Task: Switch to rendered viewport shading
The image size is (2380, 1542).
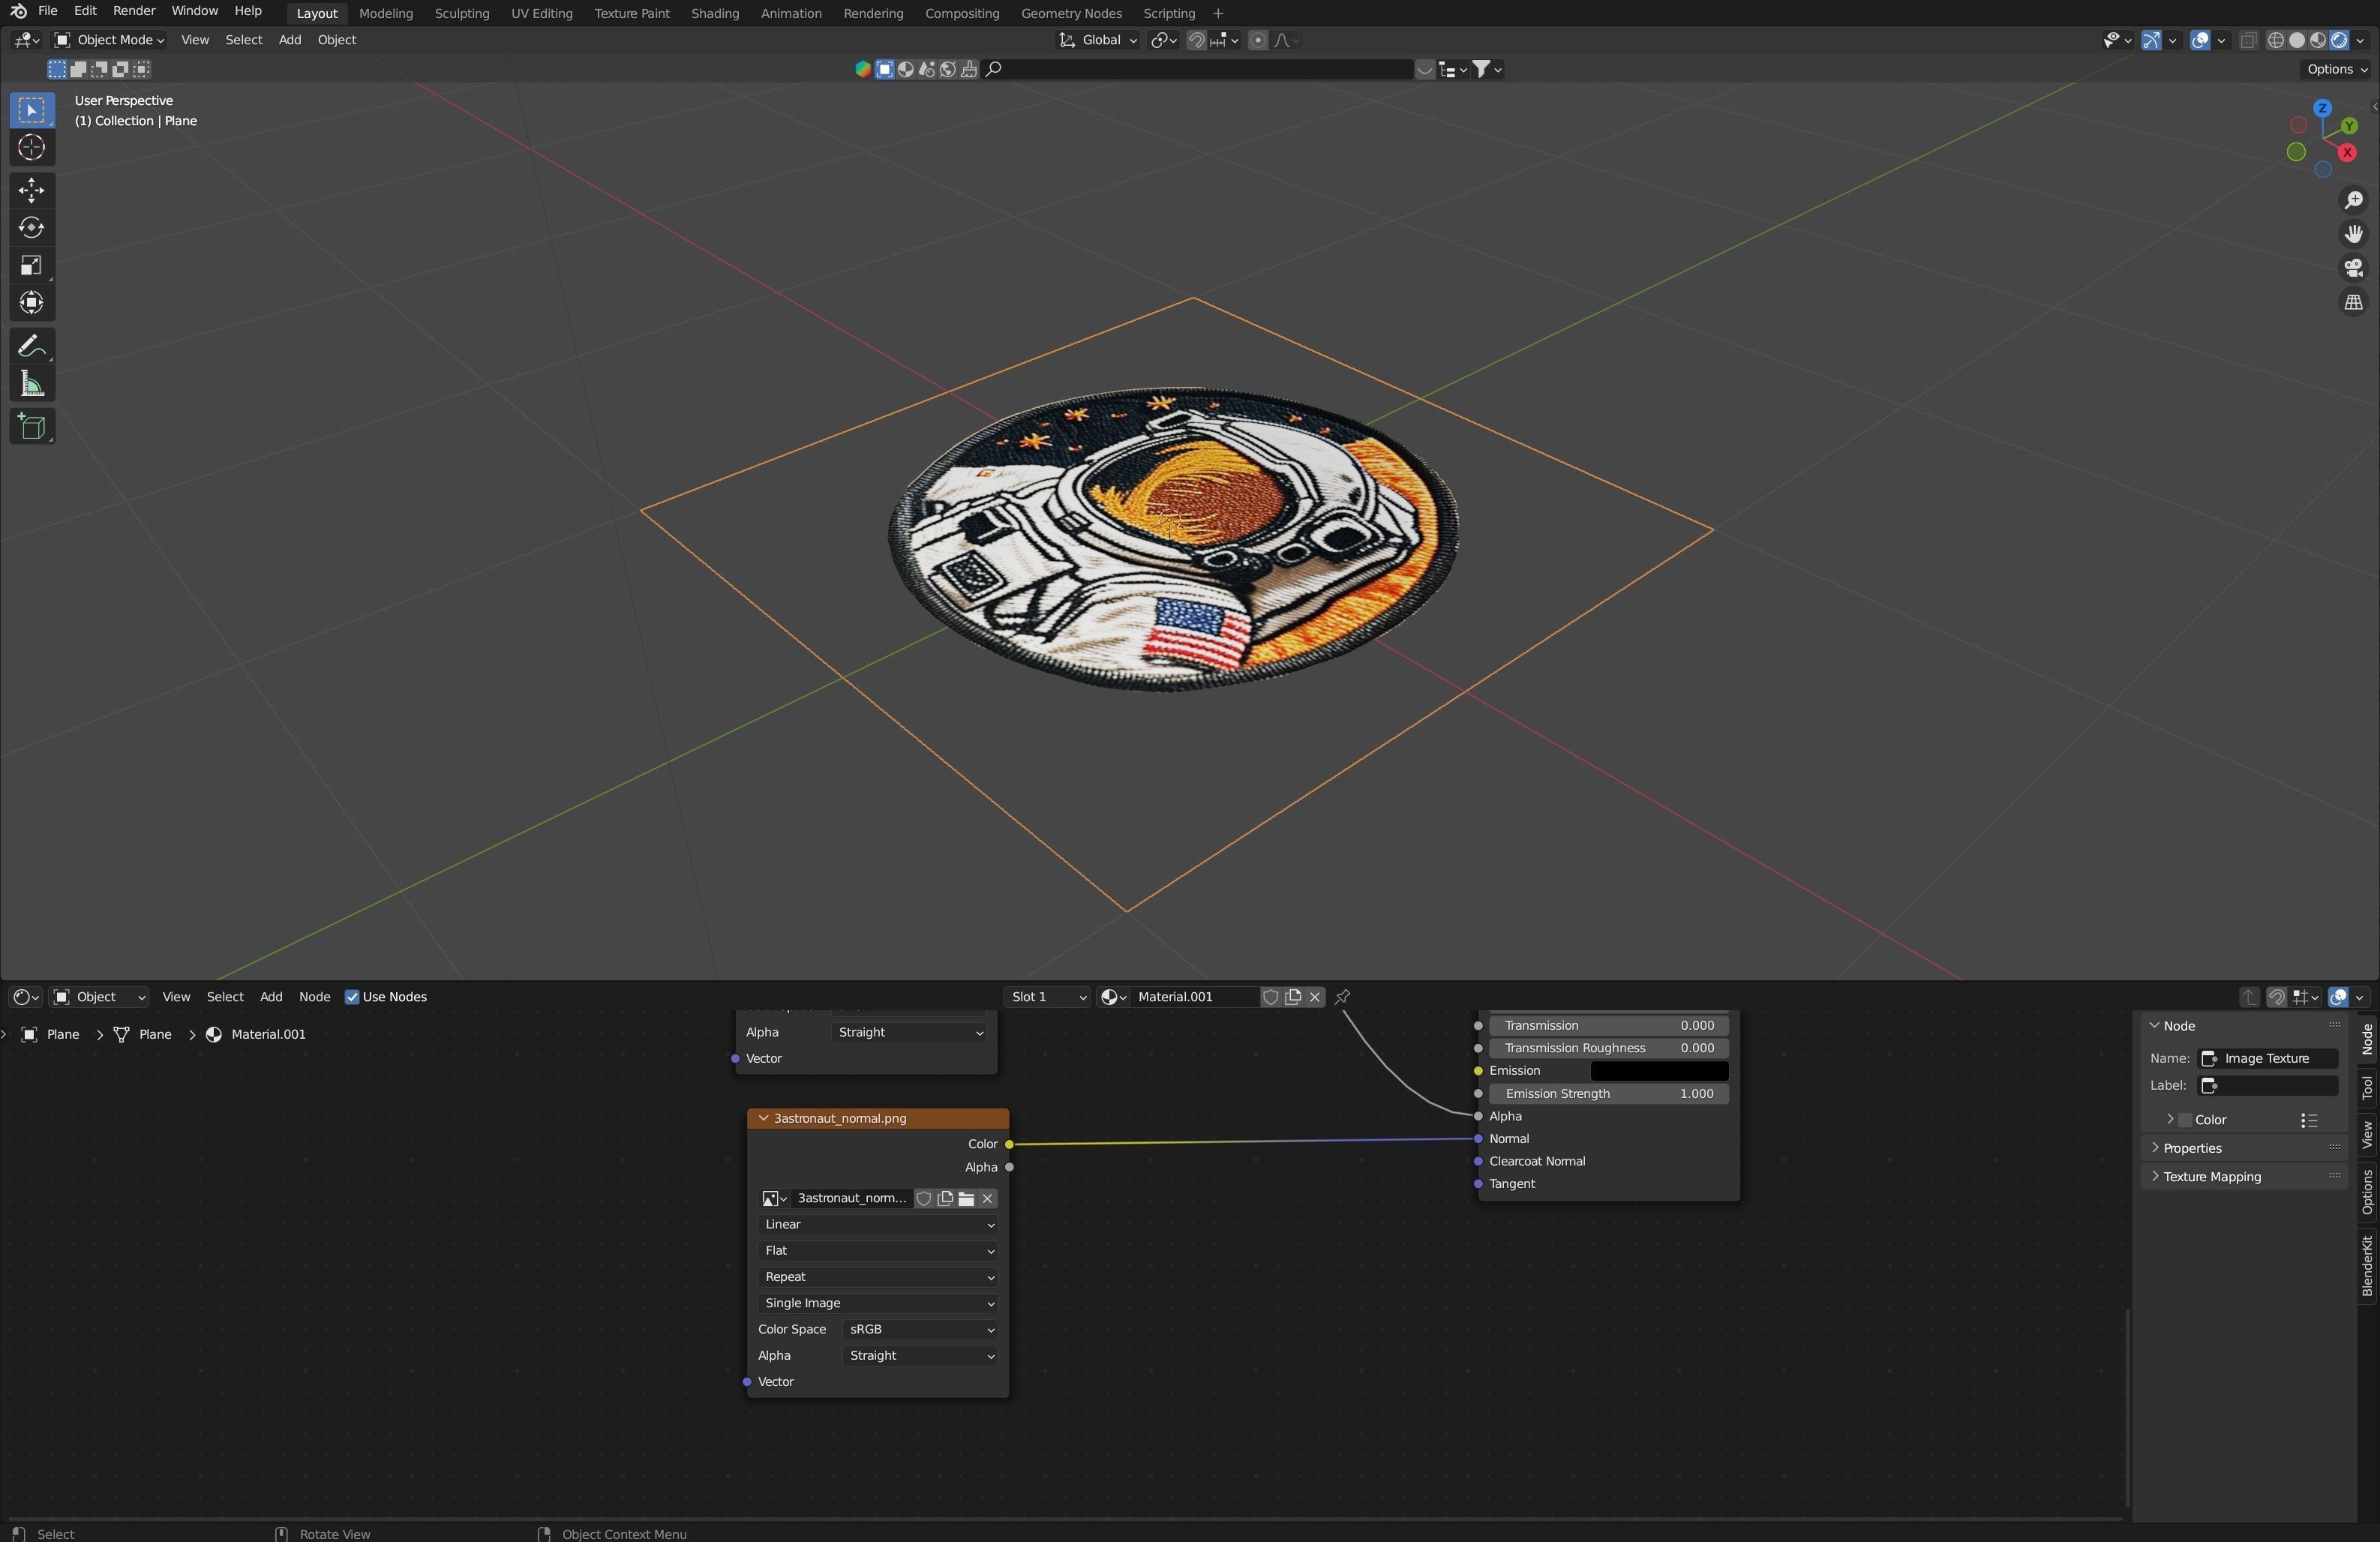Action: point(2339,40)
